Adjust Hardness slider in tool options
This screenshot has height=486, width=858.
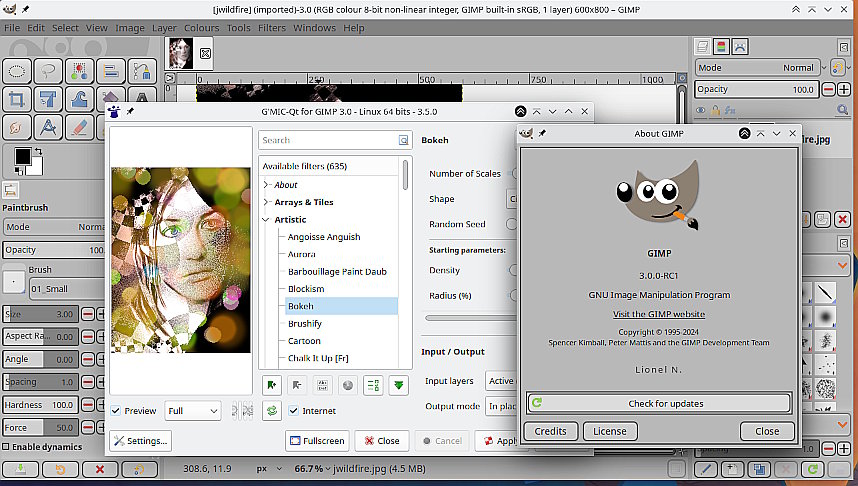pyautogui.click(x=40, y=405)
